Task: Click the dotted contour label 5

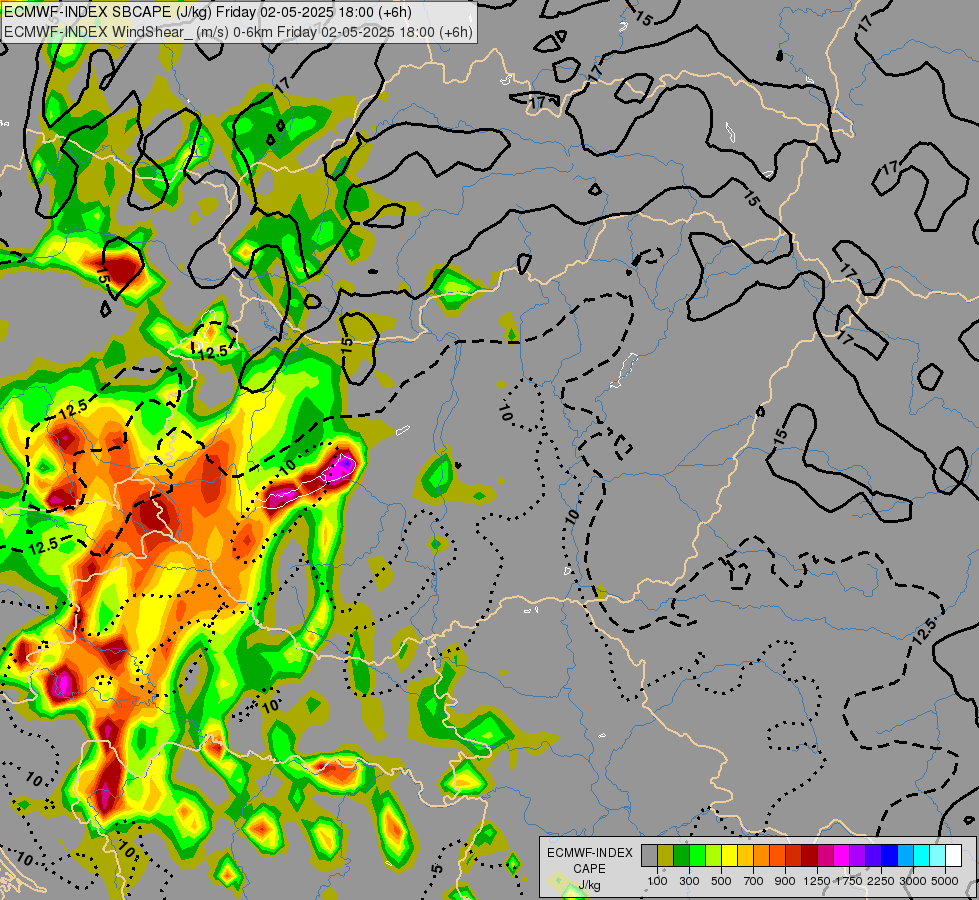Action: (x=437, y=869)
